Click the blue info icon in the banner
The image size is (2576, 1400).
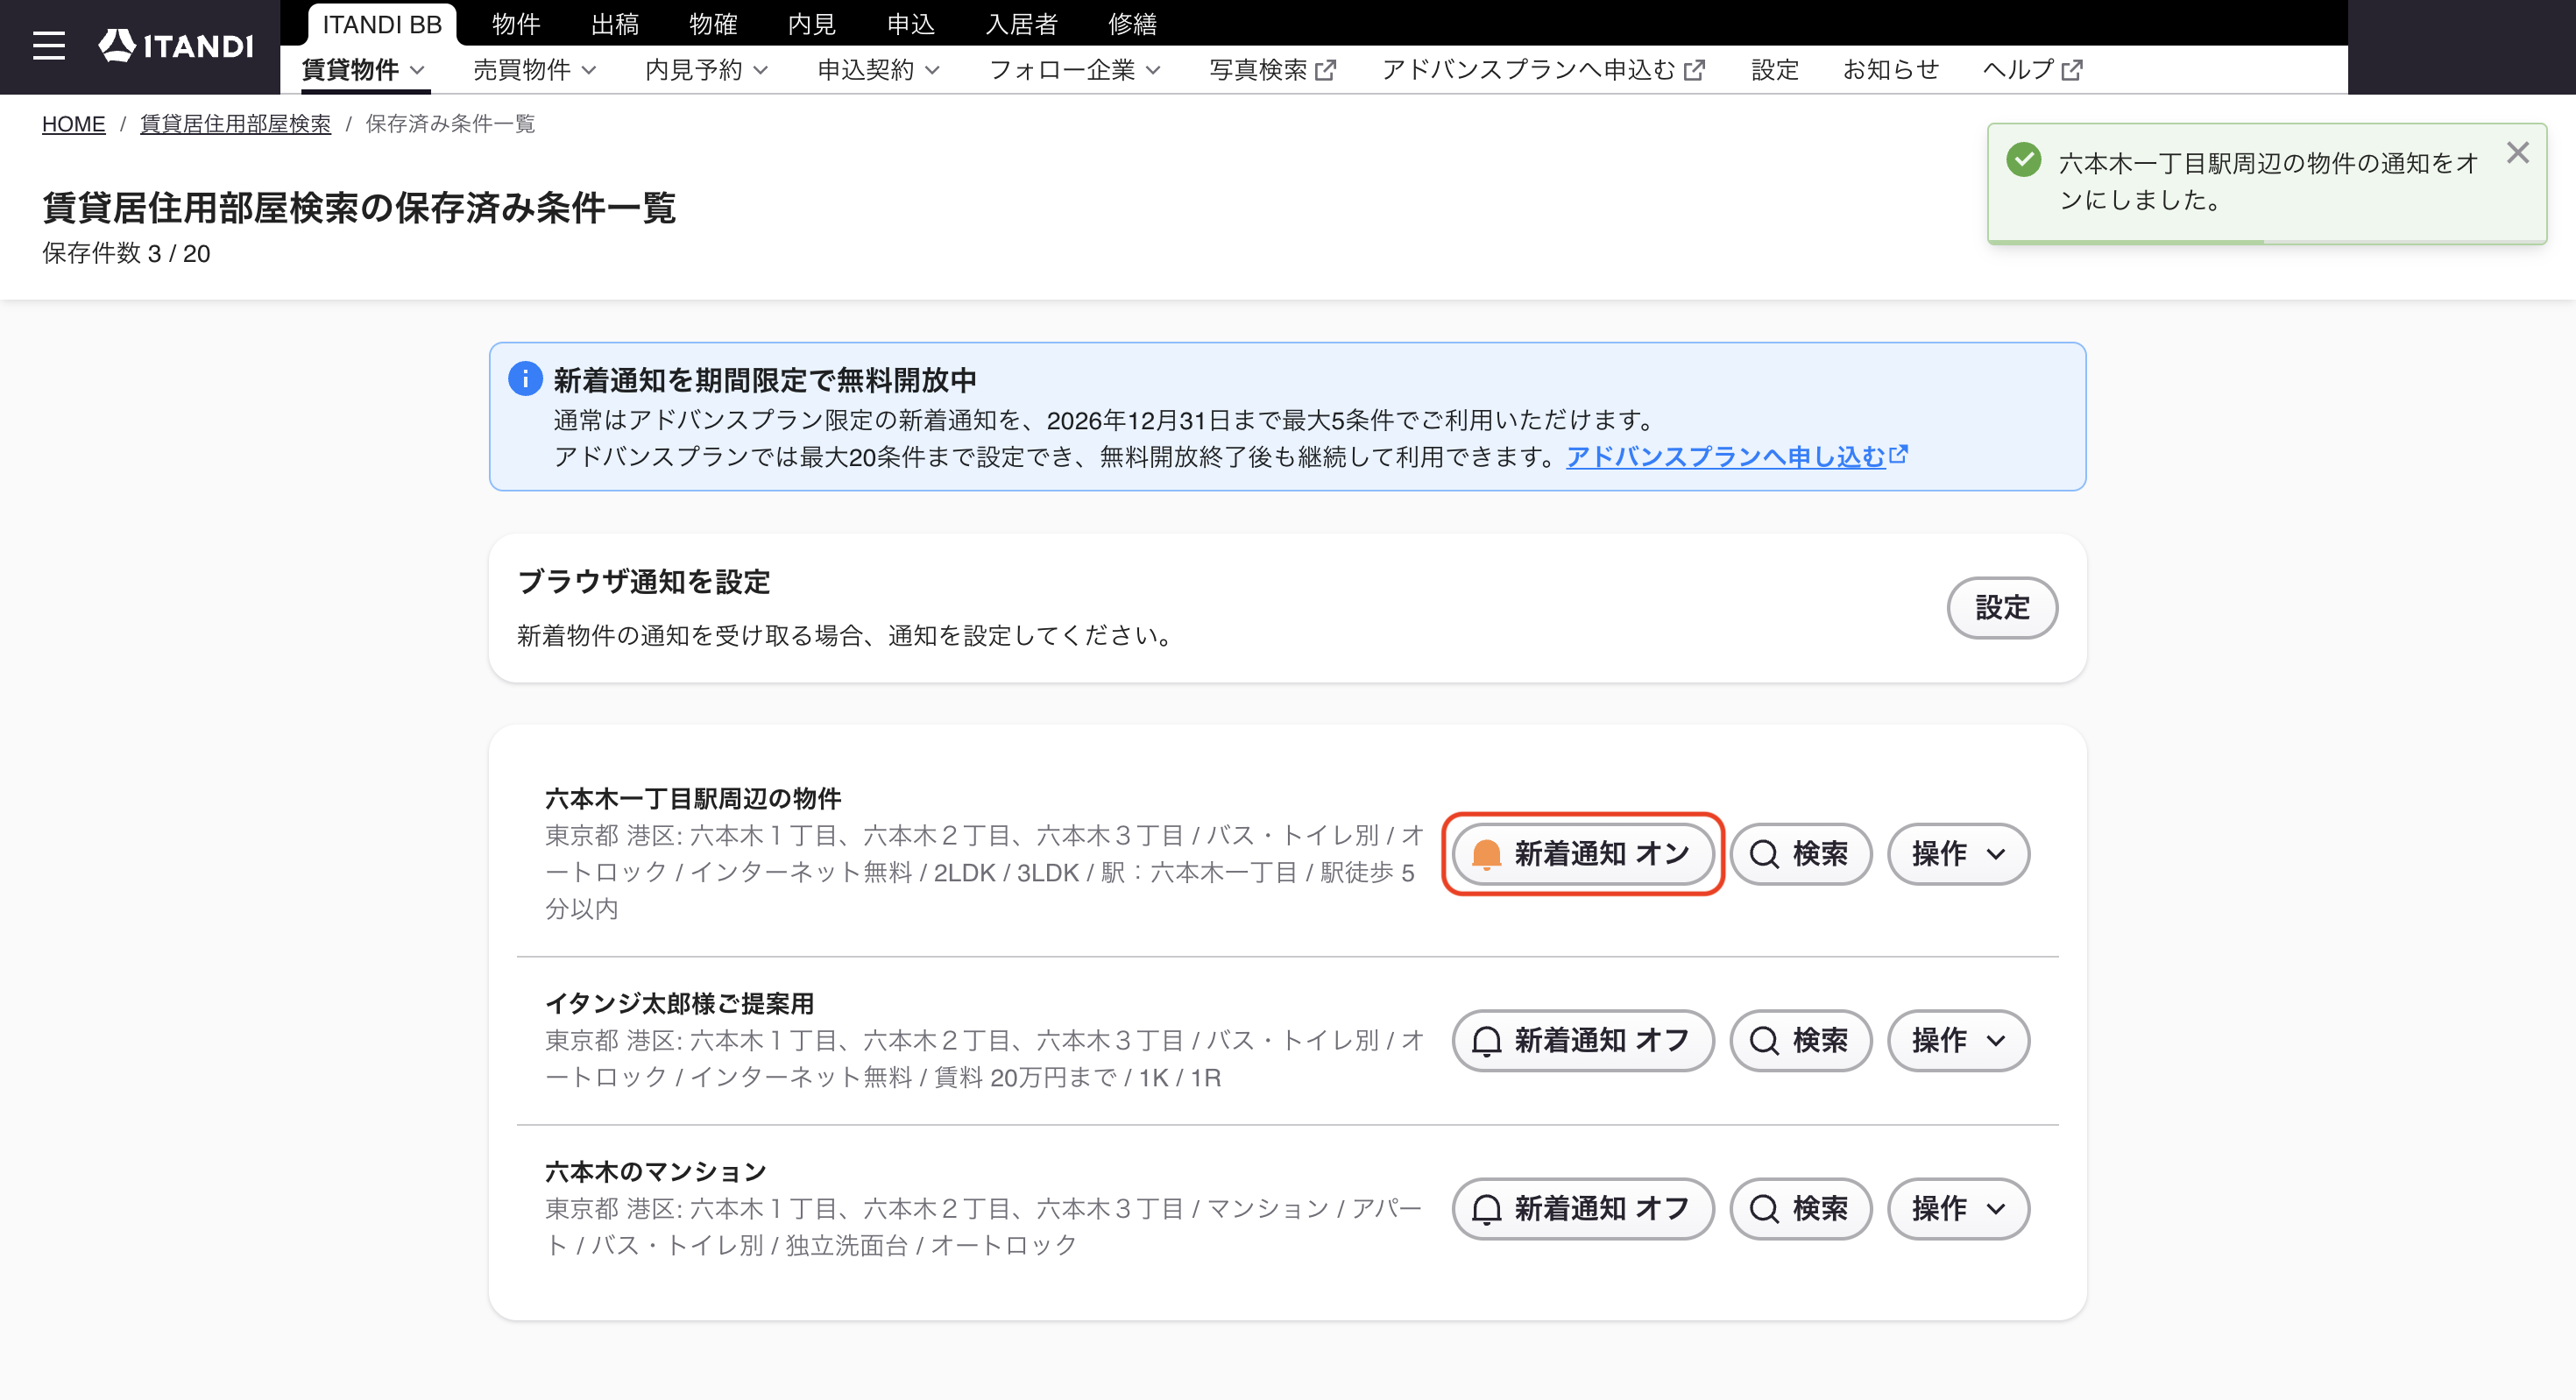pyautogui.click(x=525, y=379)
